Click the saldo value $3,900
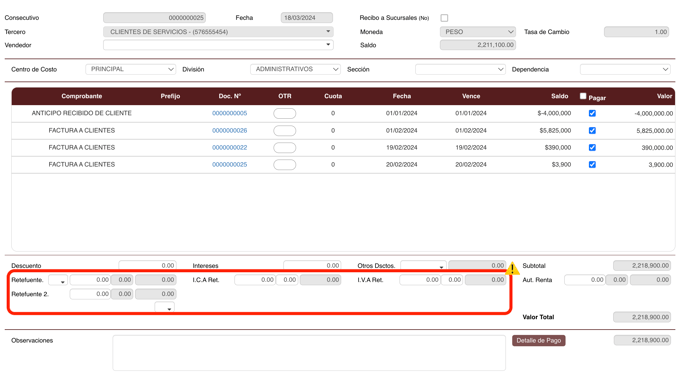This screenshot has width=688, height=379. click(563, 164)
